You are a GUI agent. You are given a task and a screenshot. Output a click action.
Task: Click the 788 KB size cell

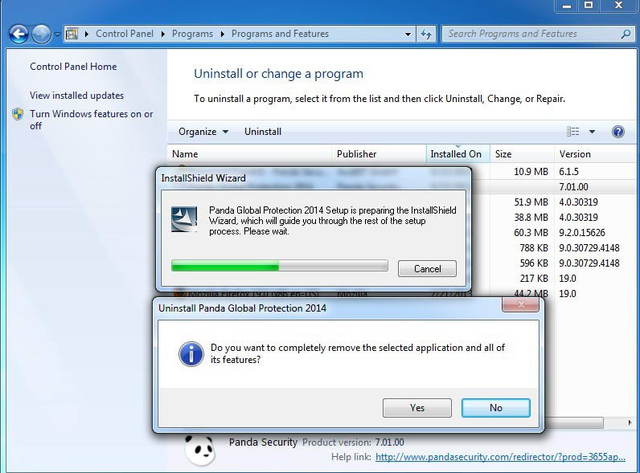click(x=534, y=248)
